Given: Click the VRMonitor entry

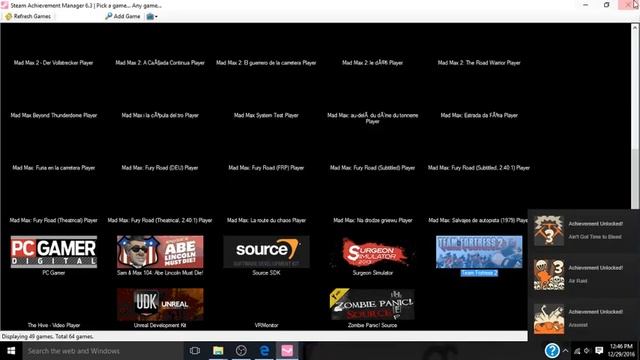Looking at the screenshot, I should 266,325.
